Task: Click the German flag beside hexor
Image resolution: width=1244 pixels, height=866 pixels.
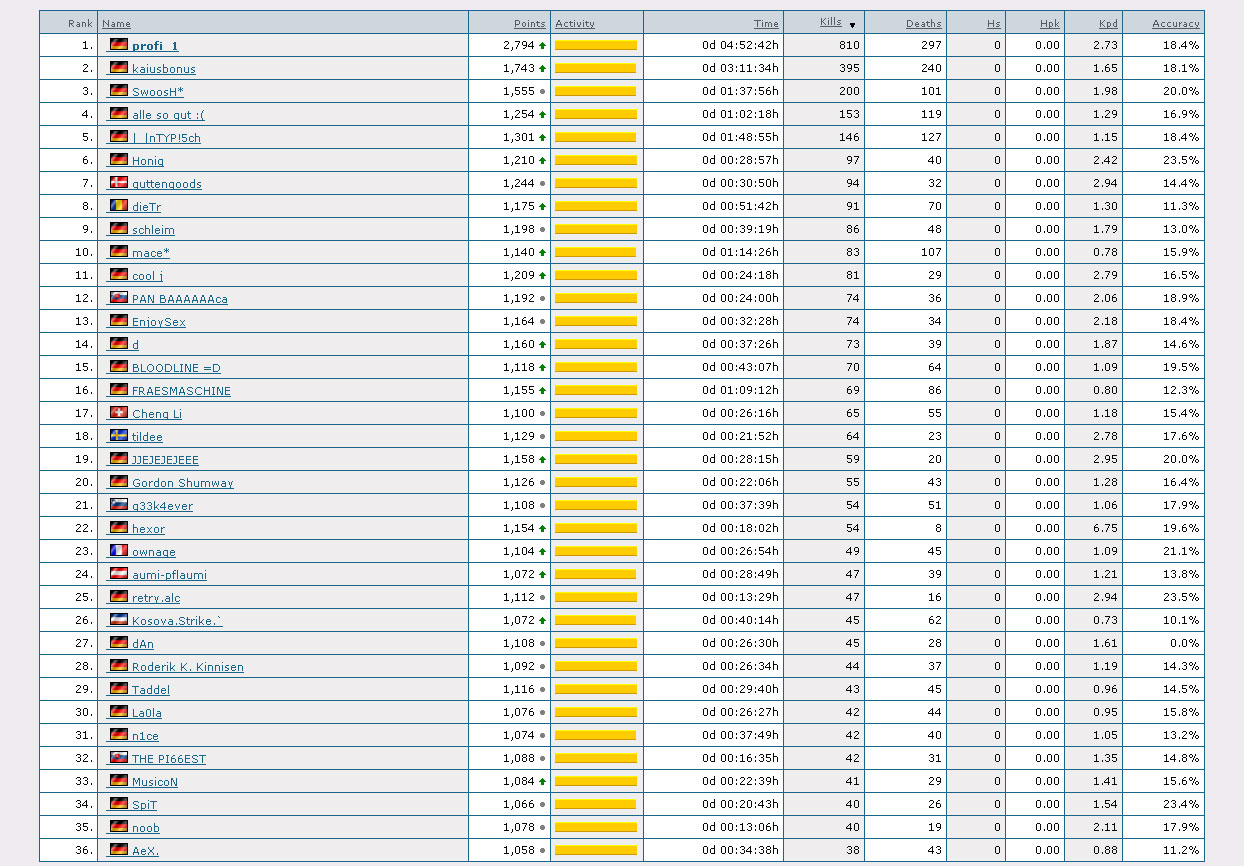Action: (x=119, y=527)
